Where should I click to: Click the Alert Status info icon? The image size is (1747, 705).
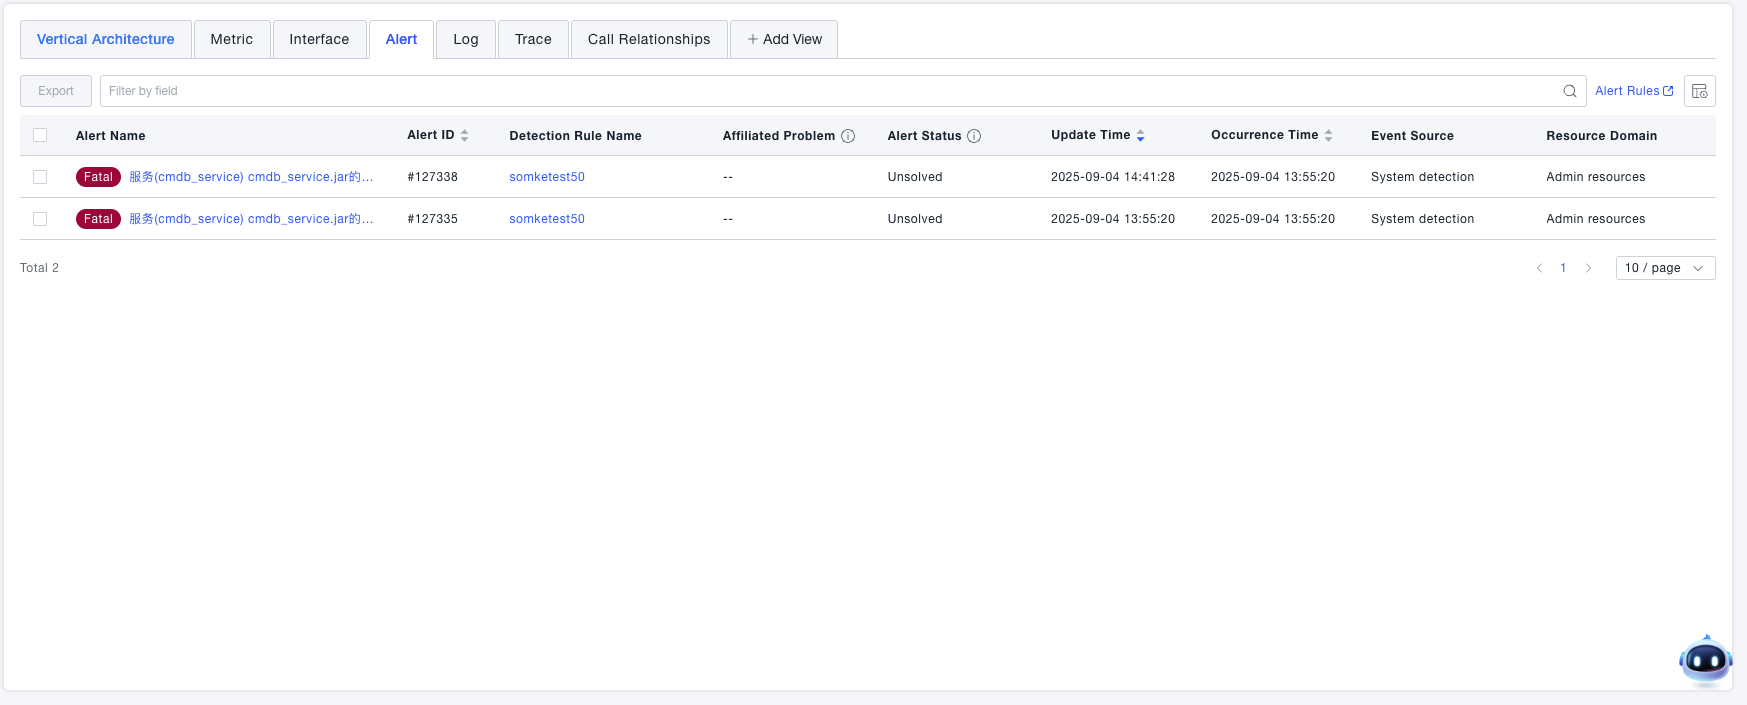pos(974,136)
